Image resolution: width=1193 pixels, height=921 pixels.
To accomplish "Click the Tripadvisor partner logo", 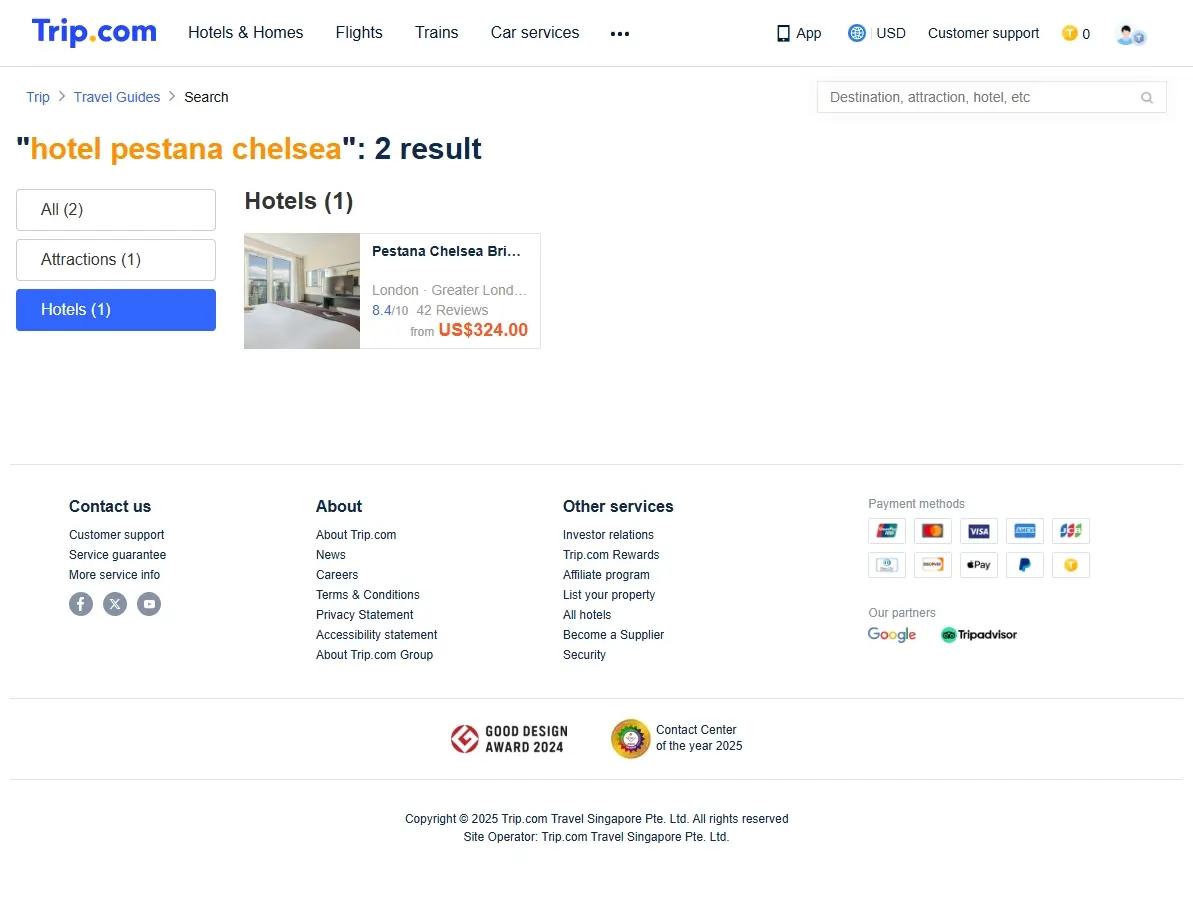I will [978, 634].
